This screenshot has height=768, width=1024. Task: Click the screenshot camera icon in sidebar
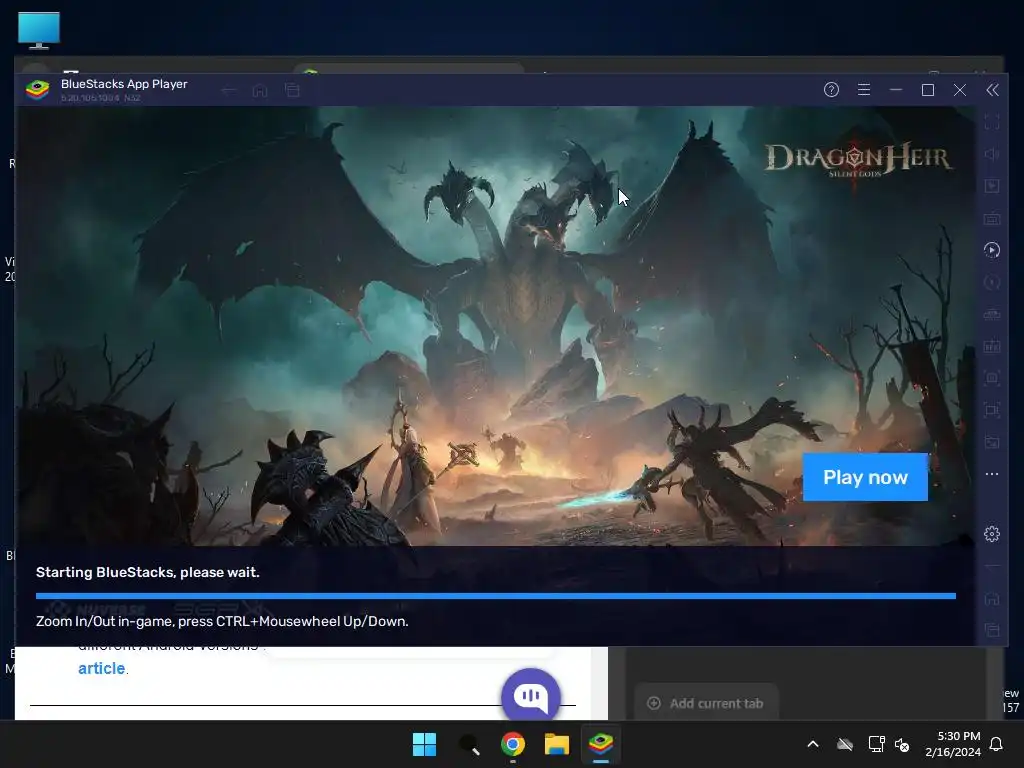point(991,378)
